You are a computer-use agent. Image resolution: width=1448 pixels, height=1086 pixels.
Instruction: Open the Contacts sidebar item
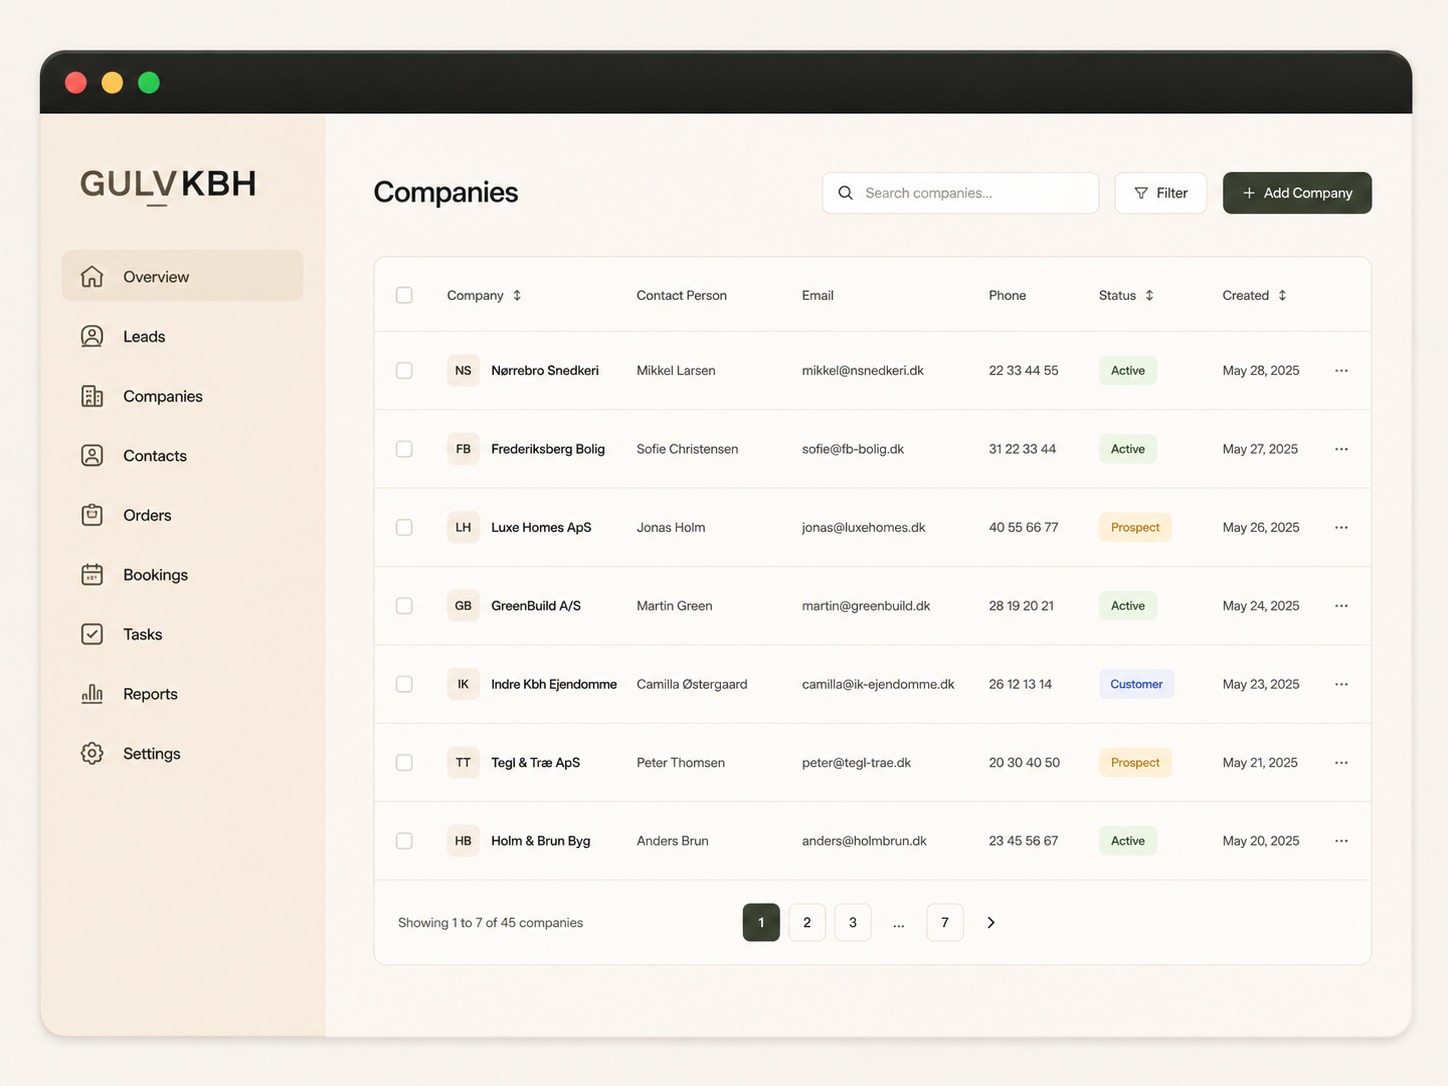tap(182, 455)
